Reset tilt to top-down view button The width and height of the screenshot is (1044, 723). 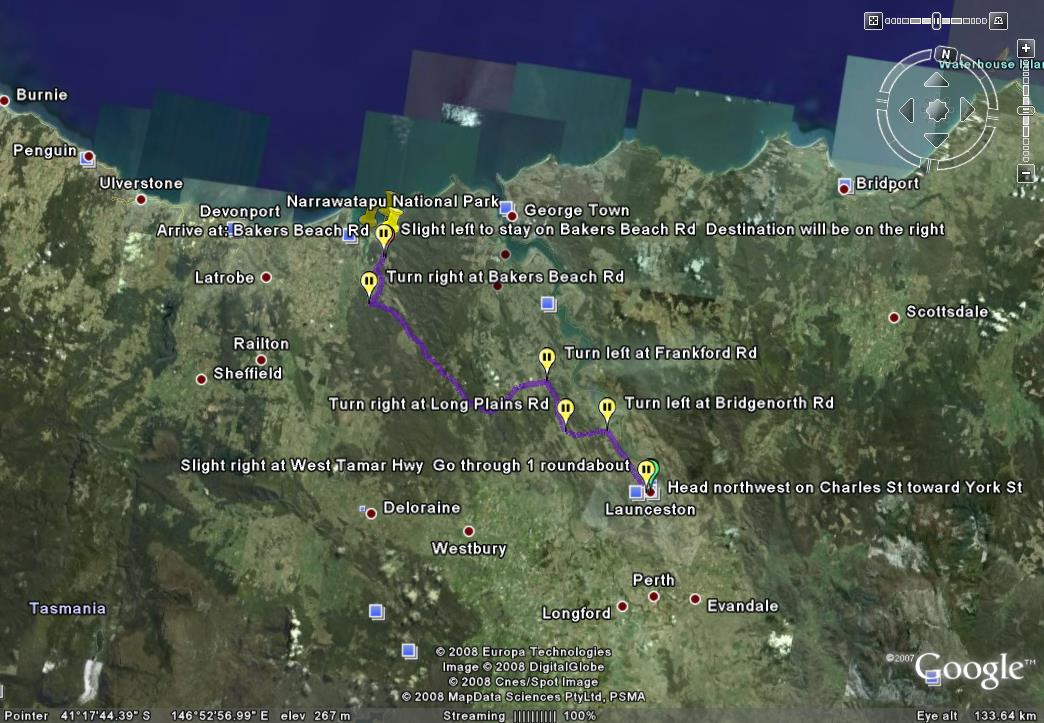pyautogui.click(x=873, y=20)
